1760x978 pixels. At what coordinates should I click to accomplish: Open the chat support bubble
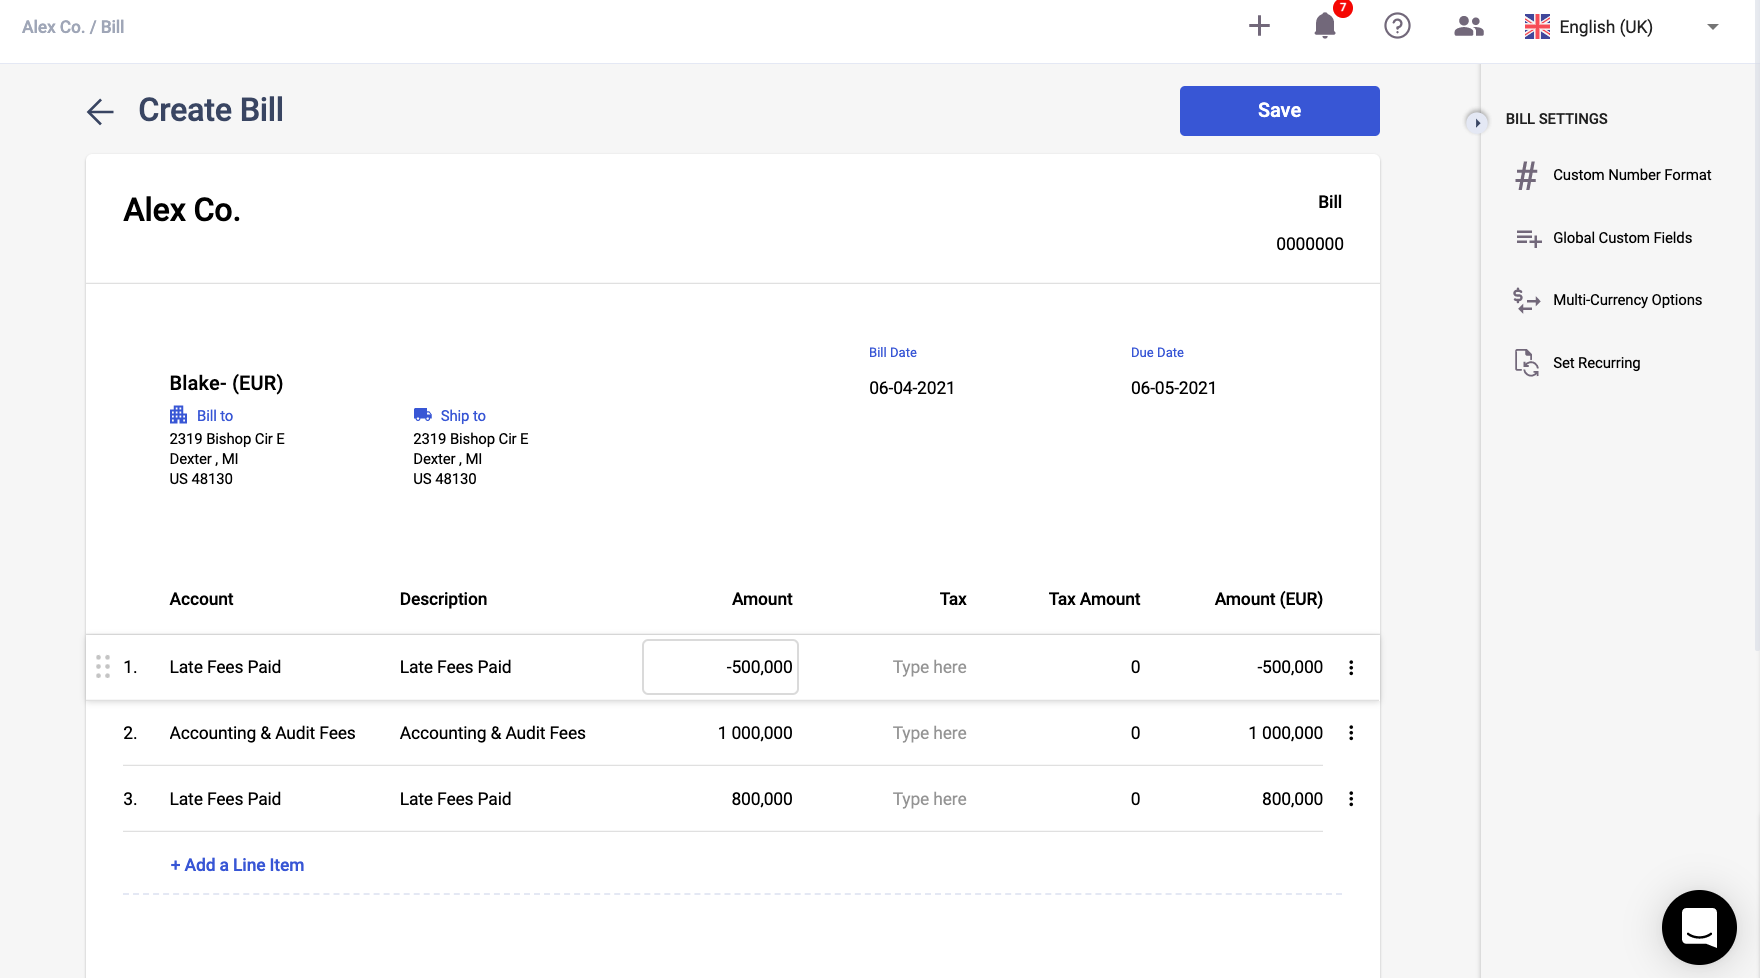1698,926
